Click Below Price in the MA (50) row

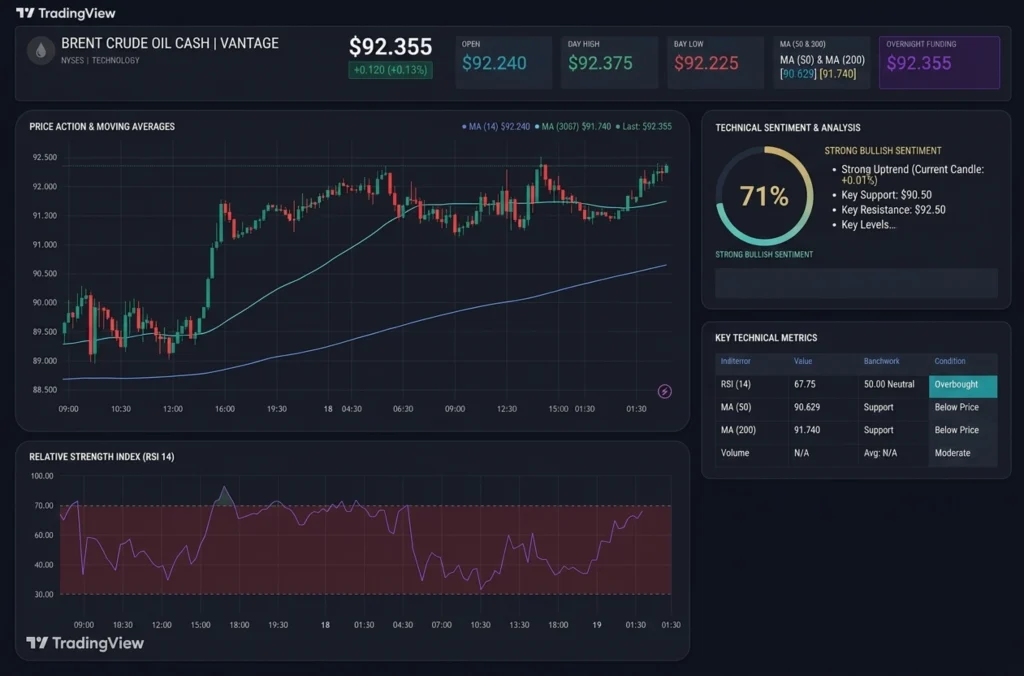pyautogui.click(x=957, y=408)
